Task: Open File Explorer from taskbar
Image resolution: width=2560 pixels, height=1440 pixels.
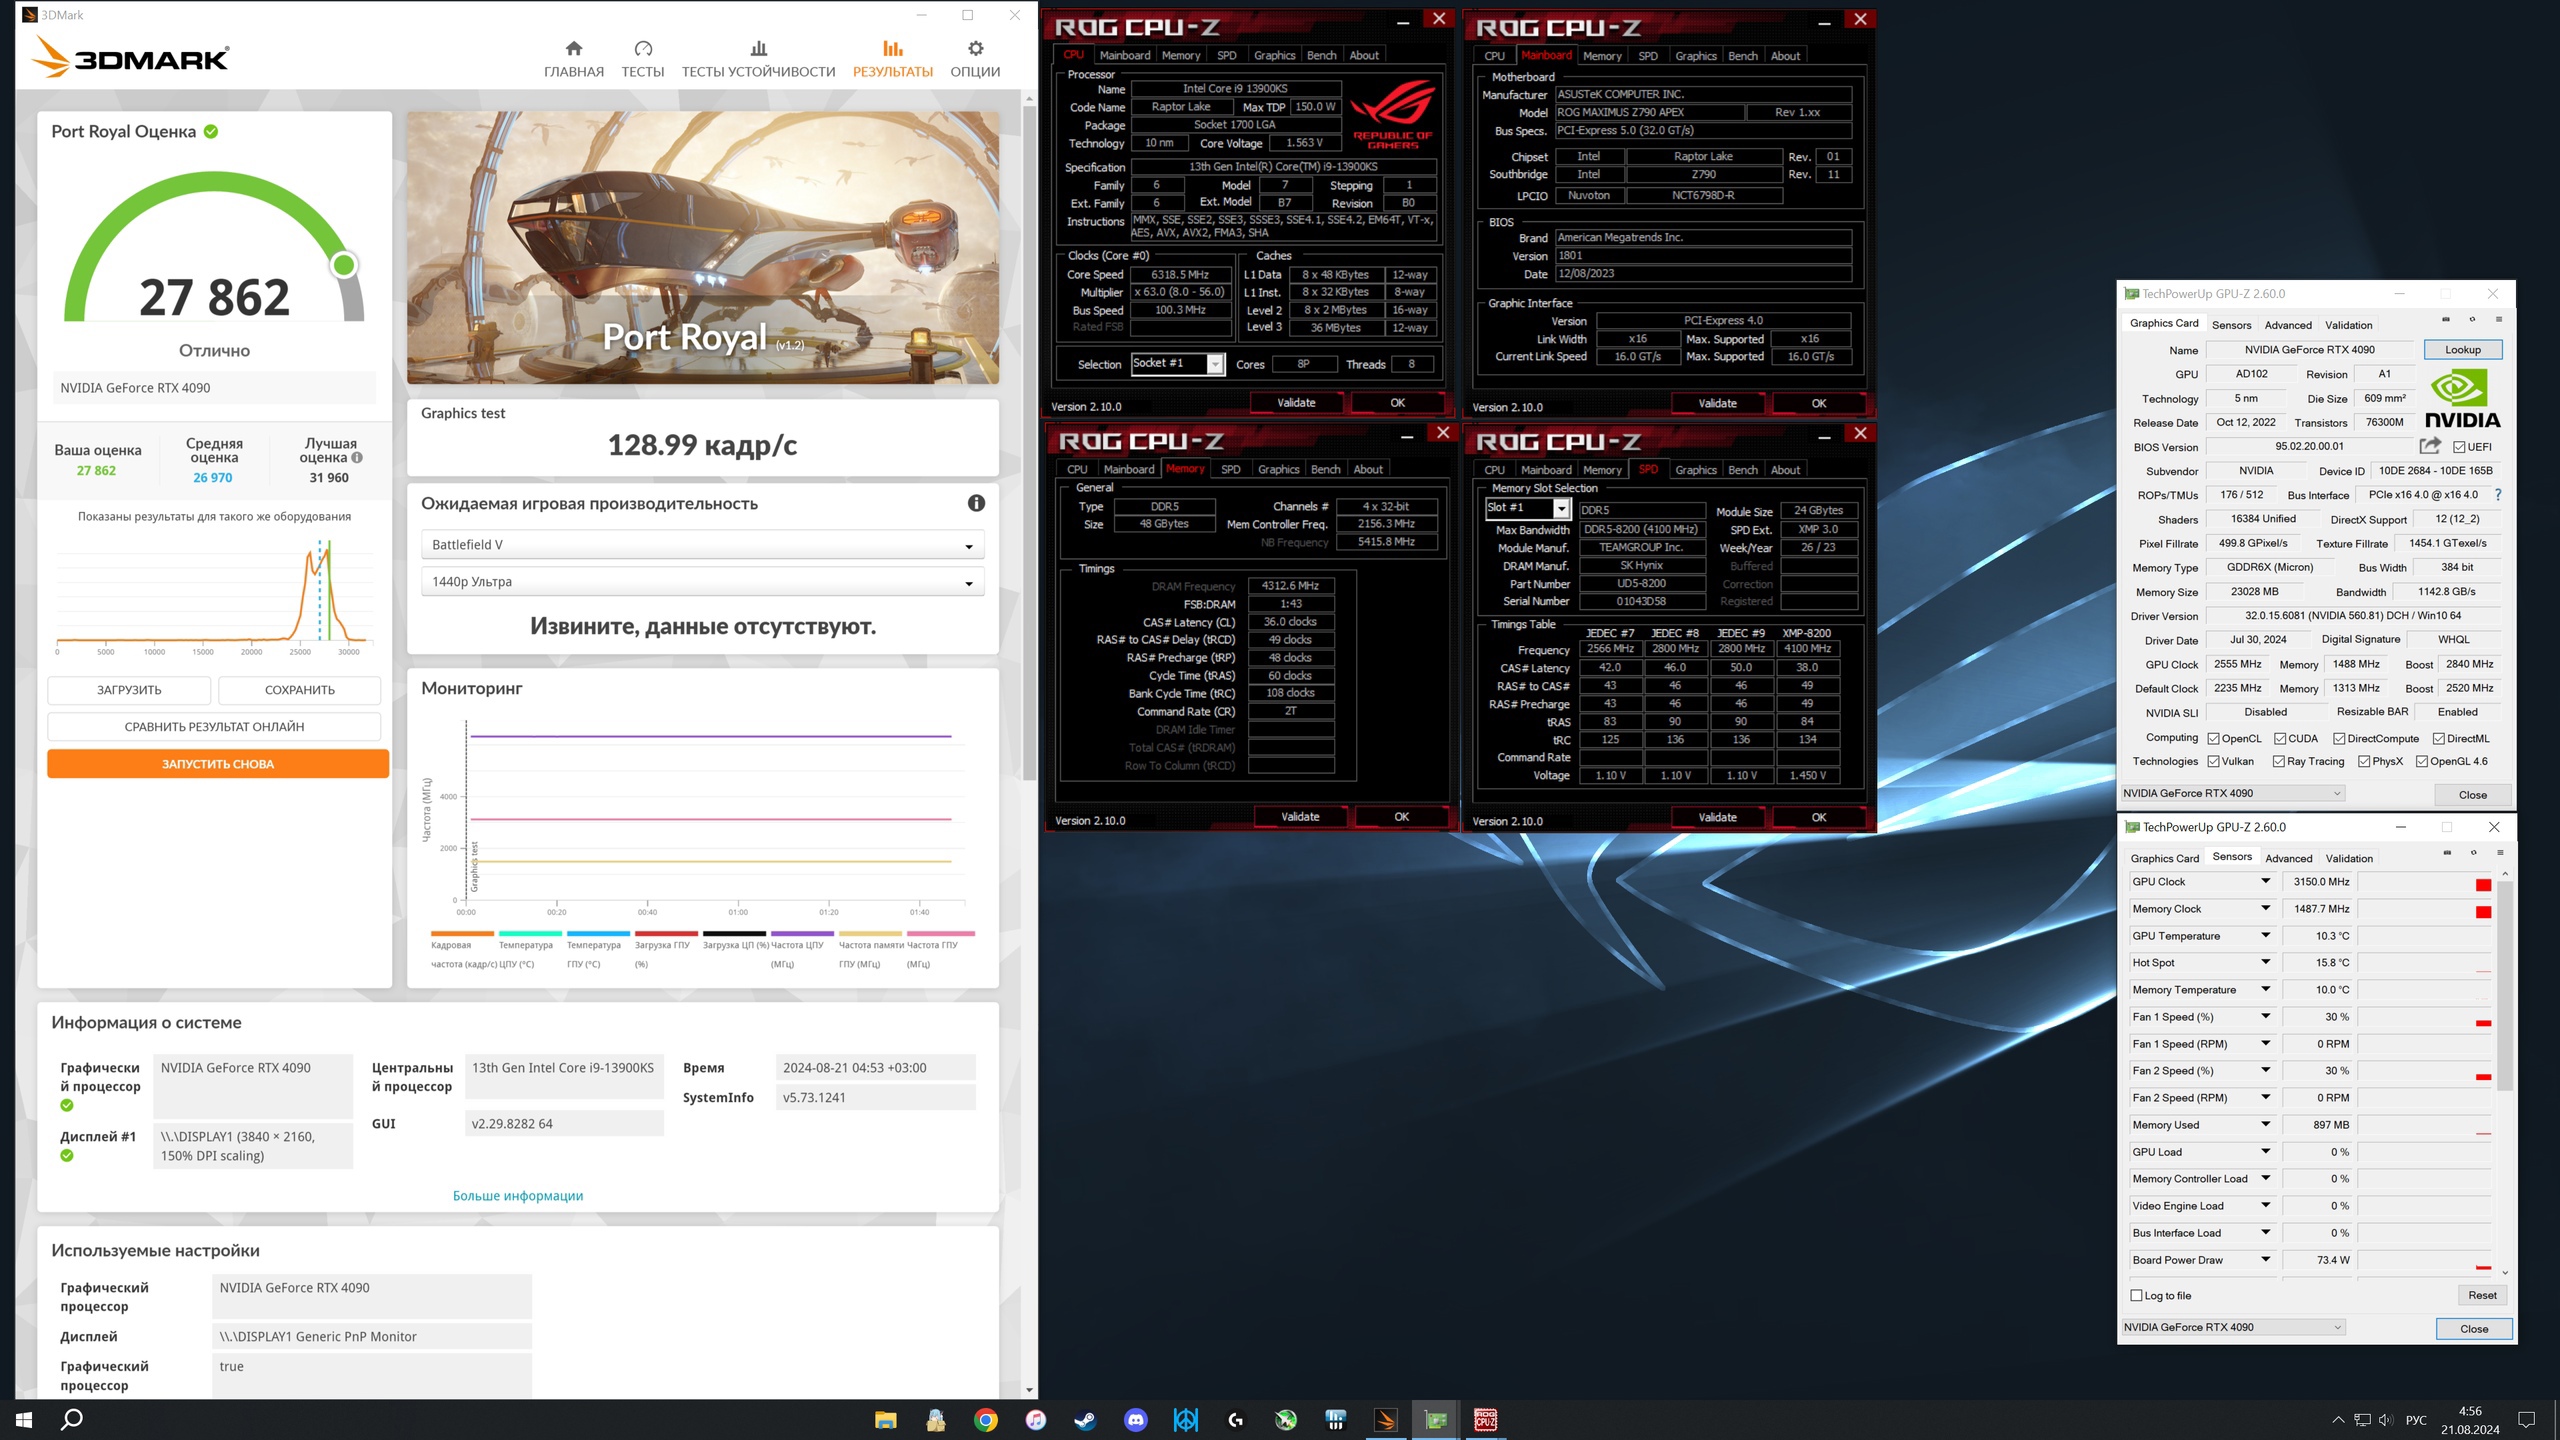Action: click(x=885, y=1419)
